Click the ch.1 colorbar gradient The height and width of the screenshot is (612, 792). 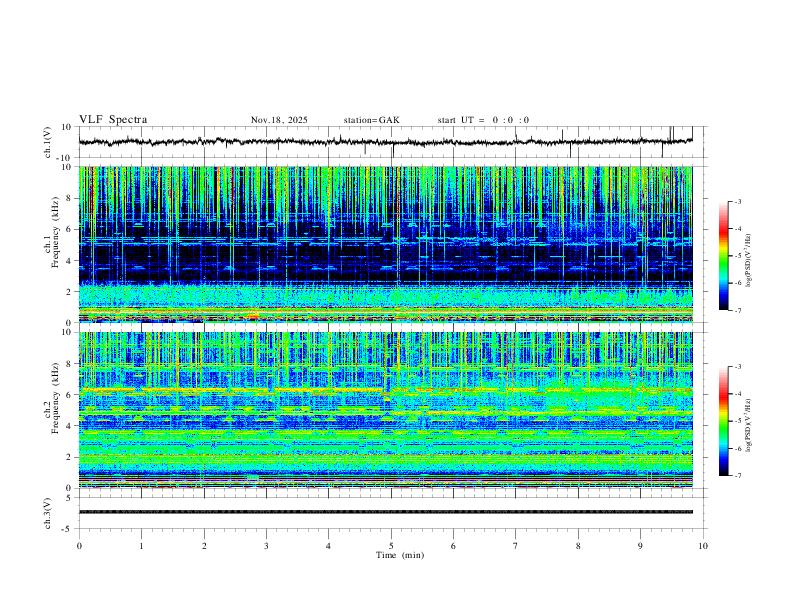[x=724, y=256]
